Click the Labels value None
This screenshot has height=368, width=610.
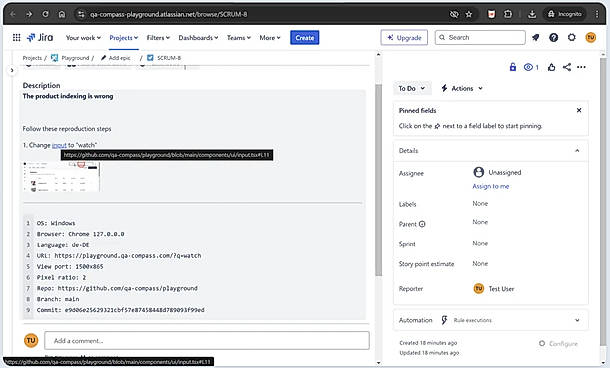(x=480, y=203)
